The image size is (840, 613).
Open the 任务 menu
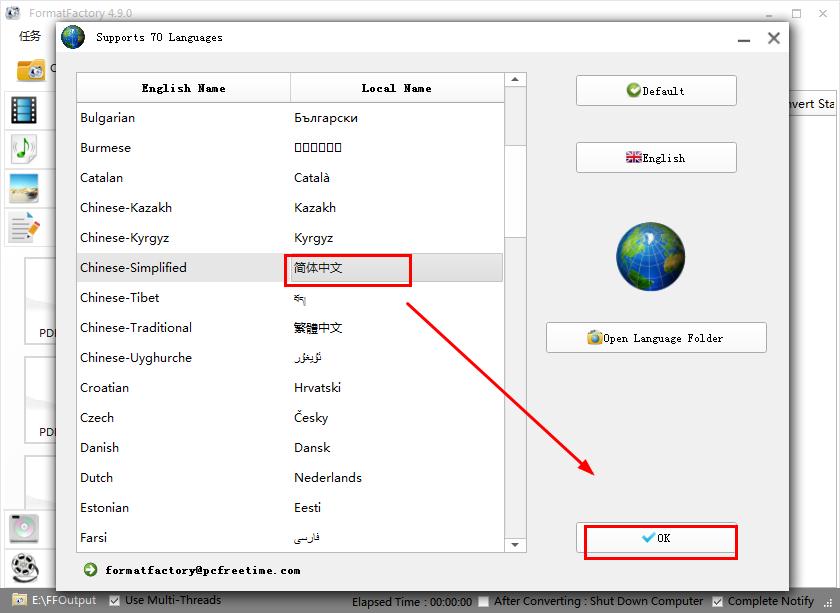coord(29,36)
